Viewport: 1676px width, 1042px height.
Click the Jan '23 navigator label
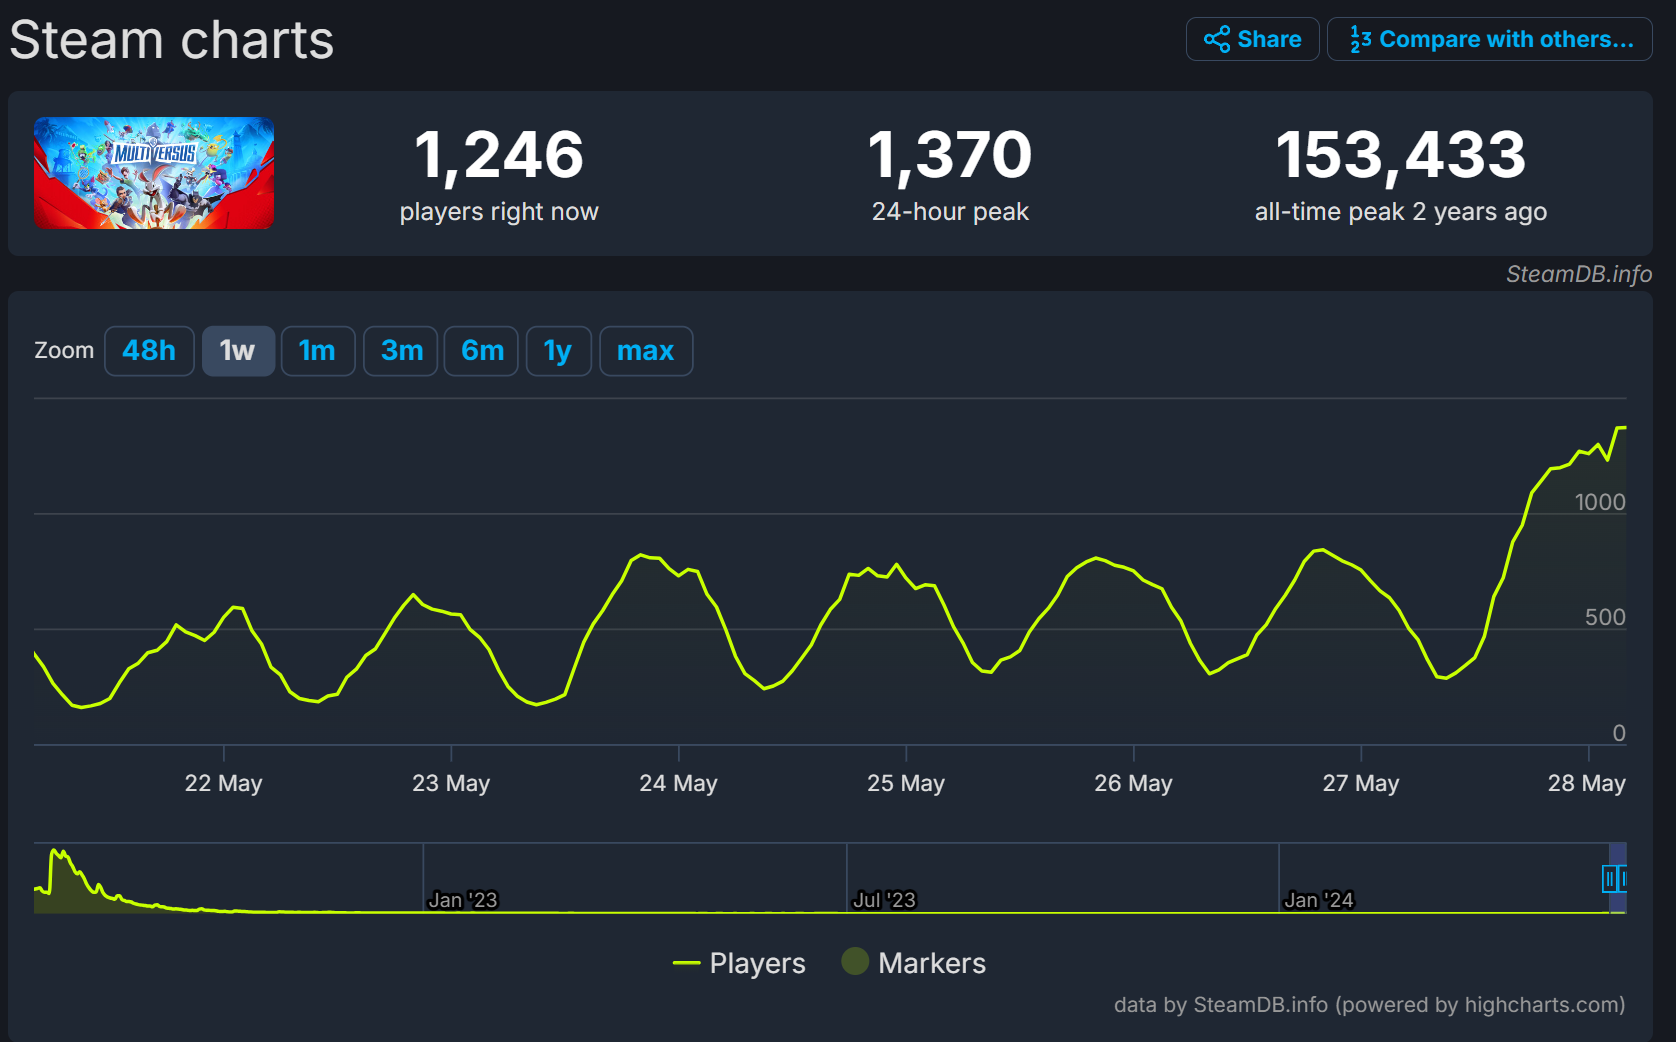pyautogui.click(x=463, y=900)
